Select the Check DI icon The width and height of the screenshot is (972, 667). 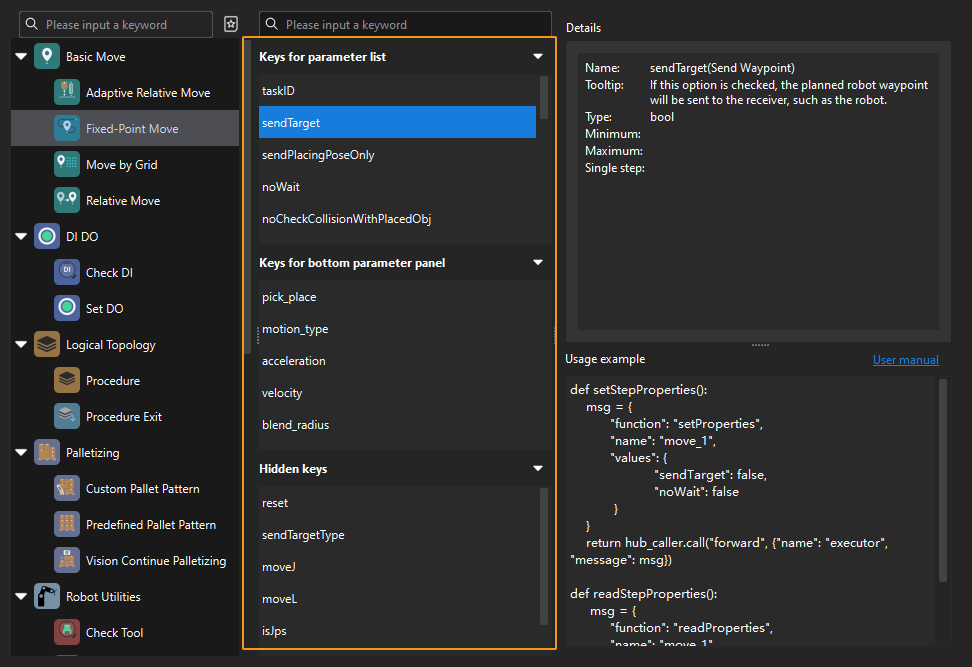(67, 273)
